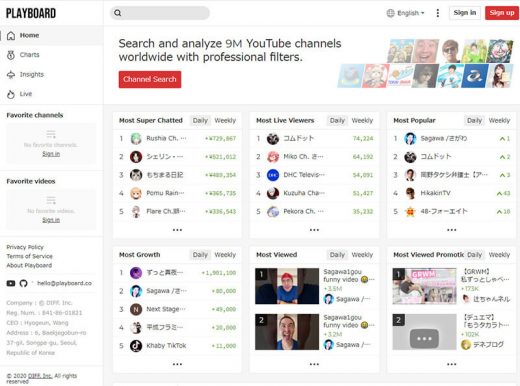The image size is (520, 386).
Task: Open the English language dropdown
Action: coord(405,13)
